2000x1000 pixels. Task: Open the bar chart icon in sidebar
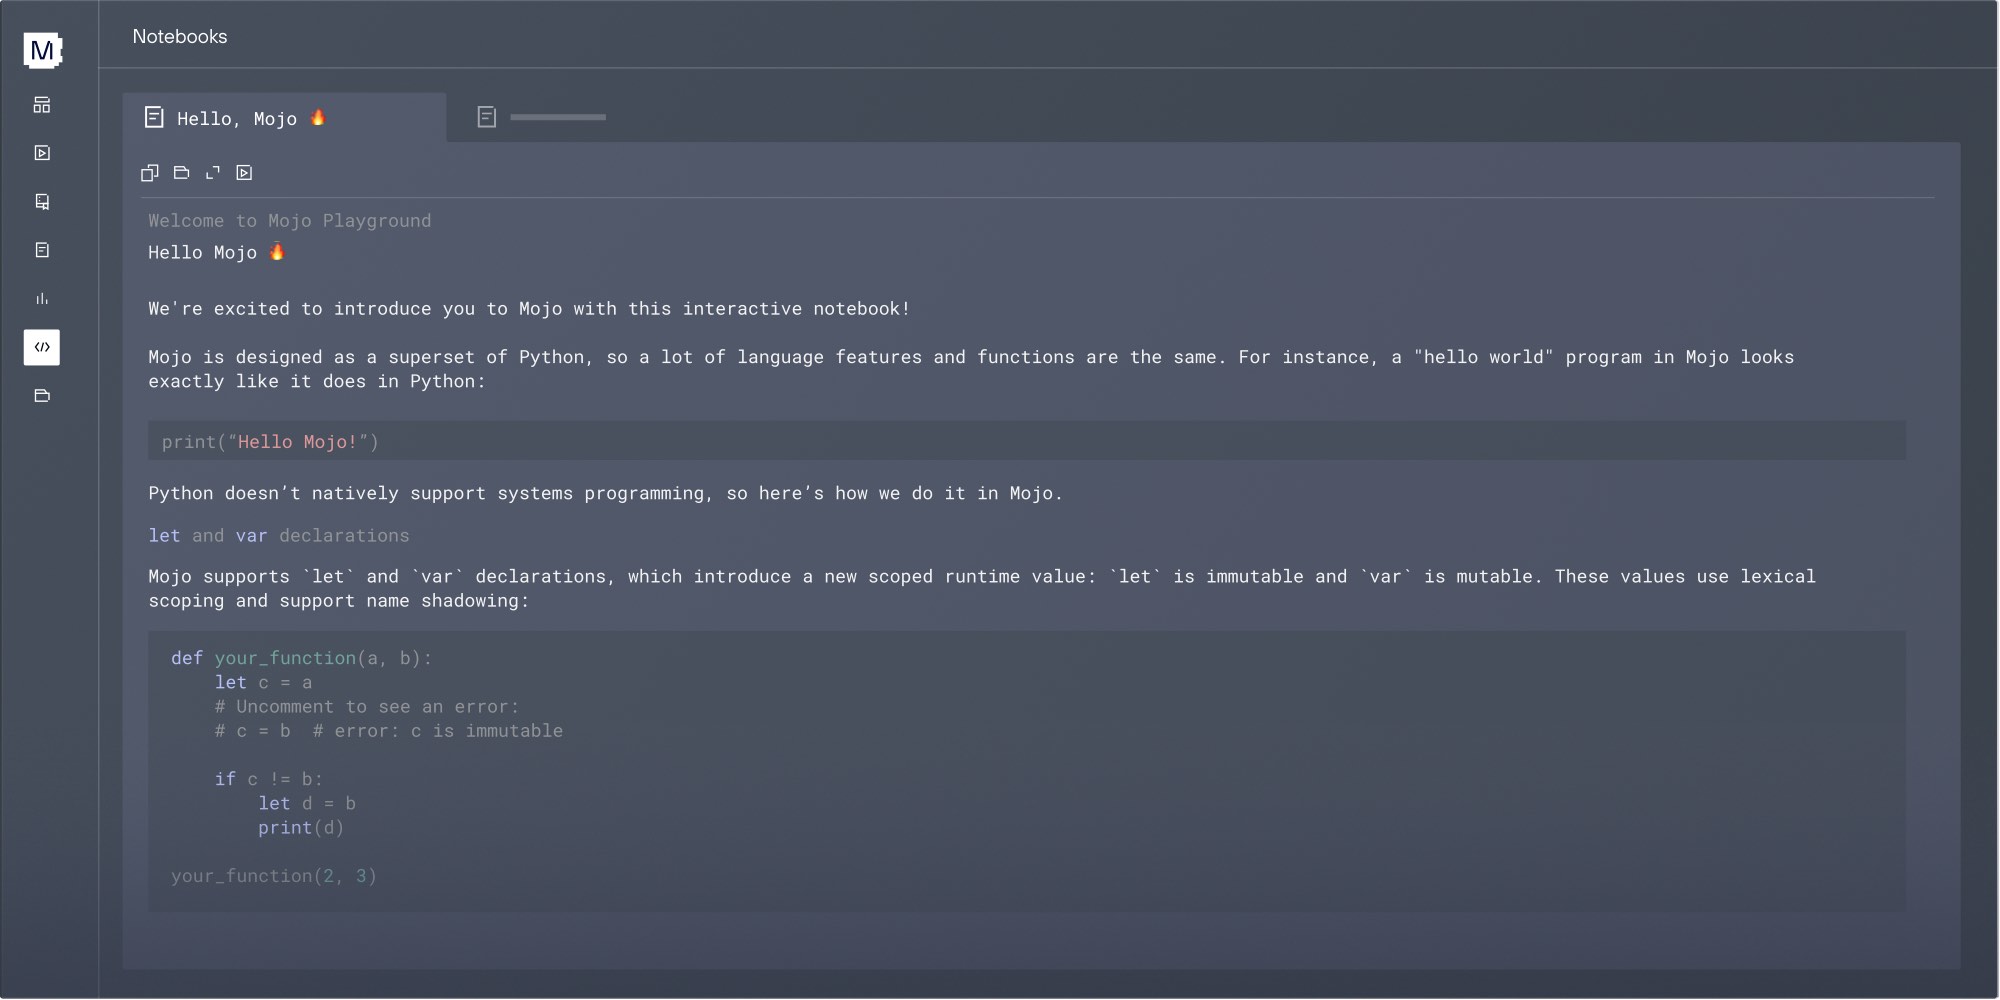[42, 299]
